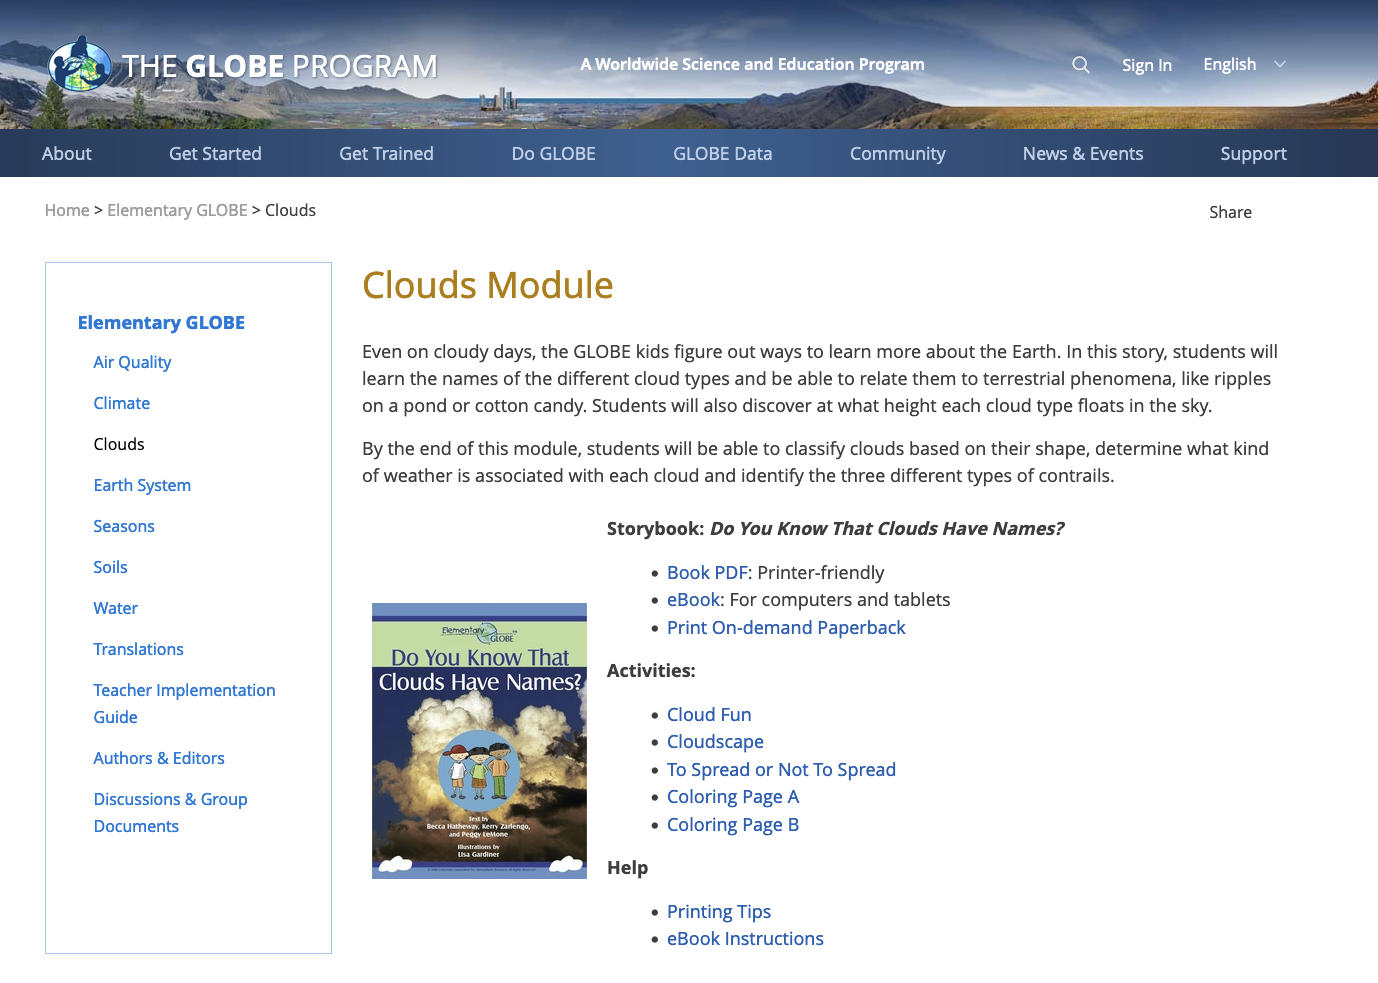1378x983 pixels.
Task: Click the Sign In button
Action: click(x=1146, y=64)
